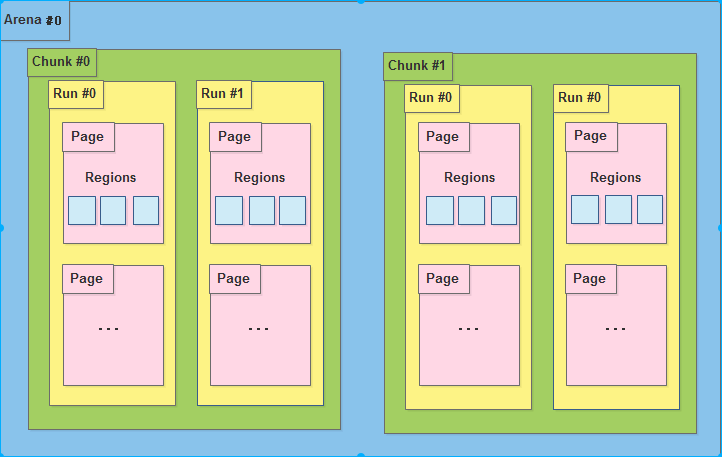722x457 pixels.
Task: Click the ellipsis in Run #1's lower page
Action: 258,329
